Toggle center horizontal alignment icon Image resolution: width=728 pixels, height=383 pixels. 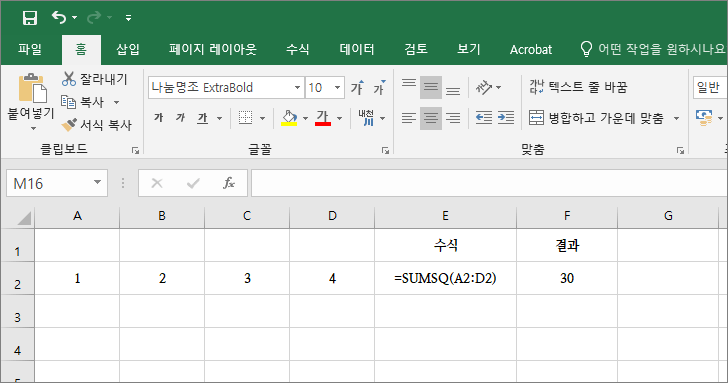click(x=431, y=118)
